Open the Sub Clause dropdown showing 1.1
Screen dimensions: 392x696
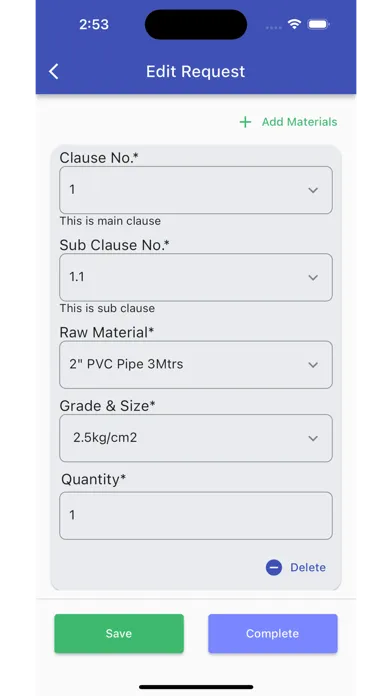[196, 277]
